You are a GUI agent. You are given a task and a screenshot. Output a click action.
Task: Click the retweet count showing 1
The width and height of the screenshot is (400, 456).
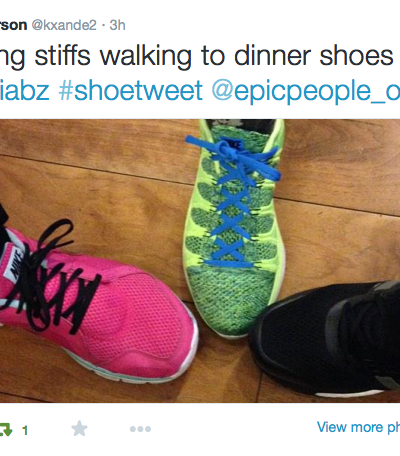coord(25,431)
